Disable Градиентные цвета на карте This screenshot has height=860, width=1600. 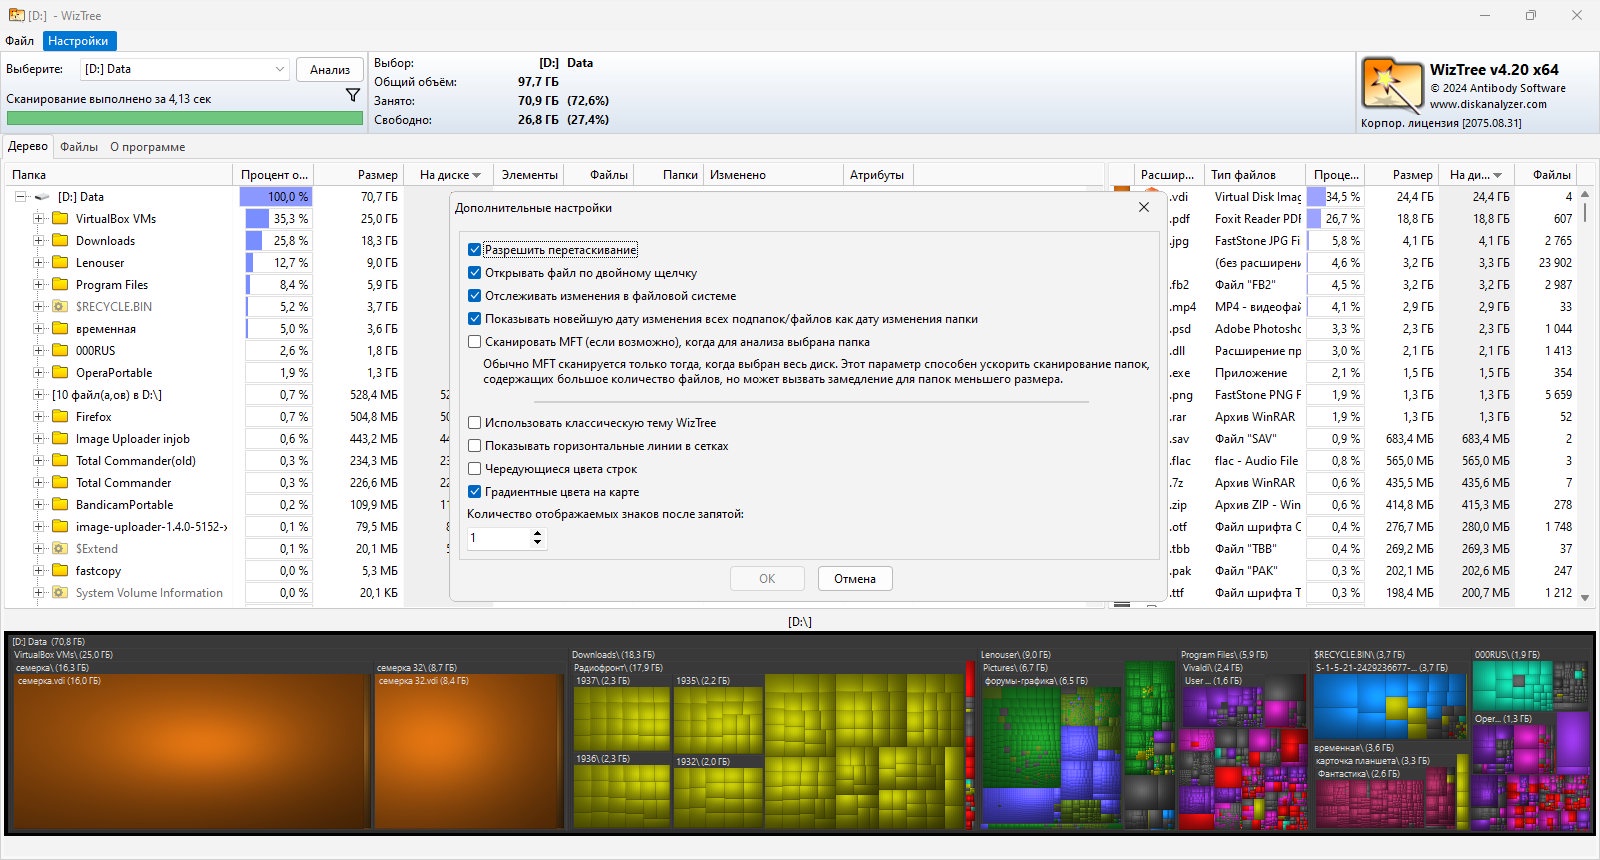click(x=475, y=492)
